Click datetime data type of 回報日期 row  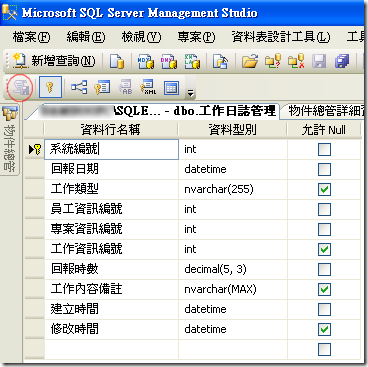click(233, 169)
